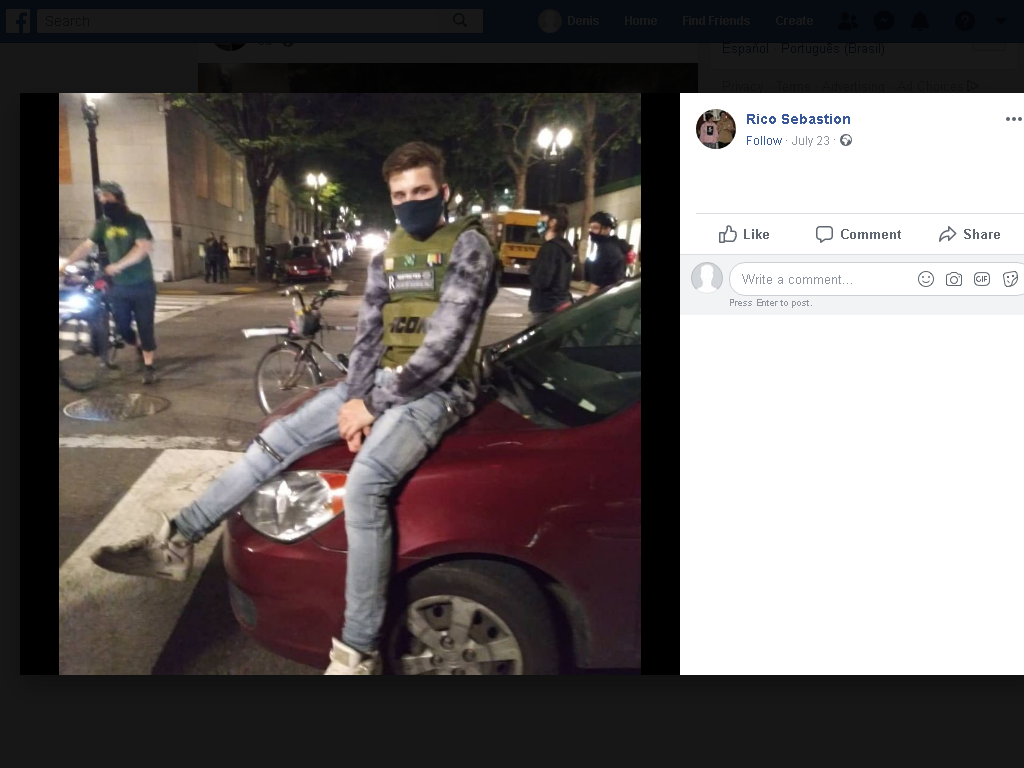1024x768 pixels.
Task: Follow Rico Sebastion
Action: tap(763, 140)
